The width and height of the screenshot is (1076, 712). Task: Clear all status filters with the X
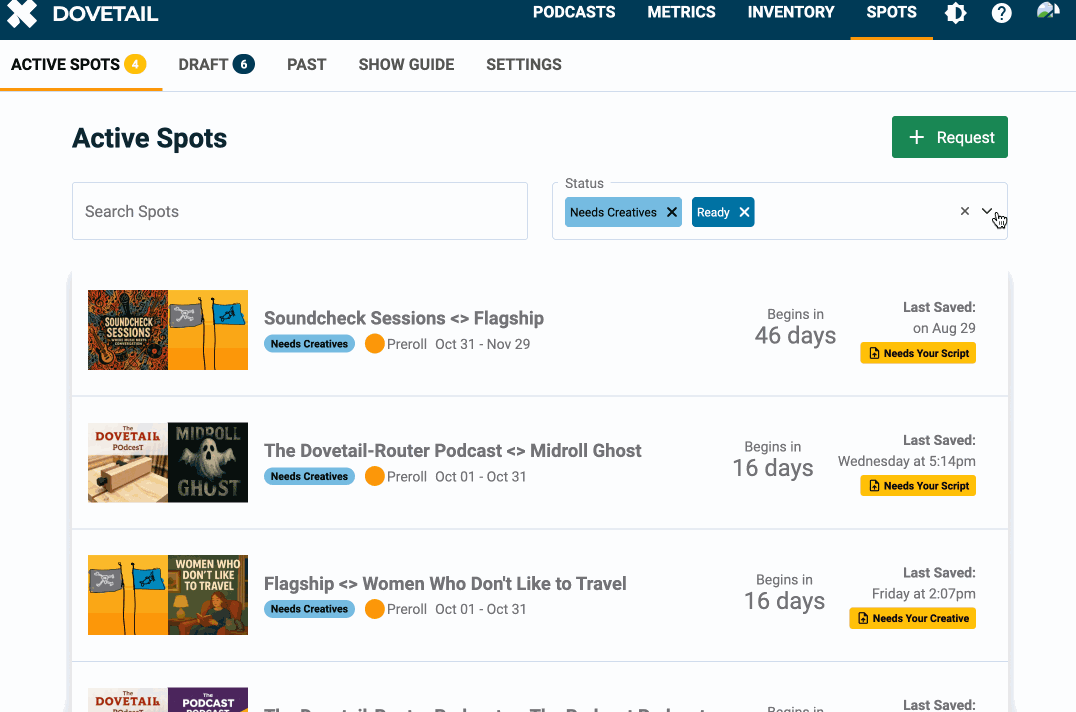point(964,211)
